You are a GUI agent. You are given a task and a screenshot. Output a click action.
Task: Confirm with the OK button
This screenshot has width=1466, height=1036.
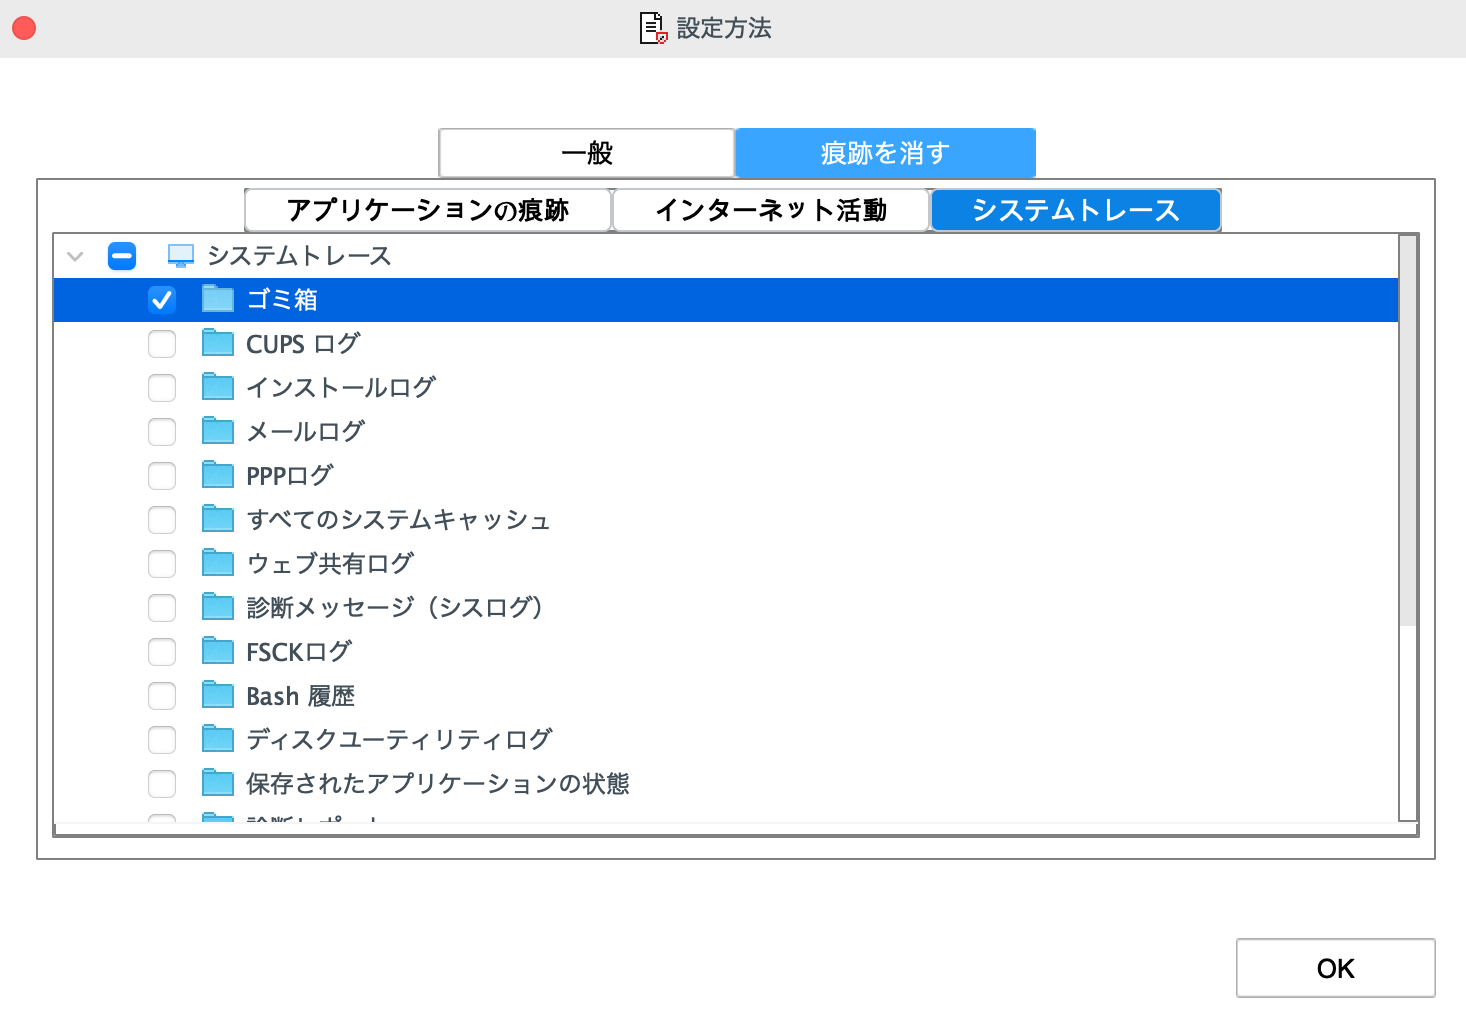tap(1336, 968)
